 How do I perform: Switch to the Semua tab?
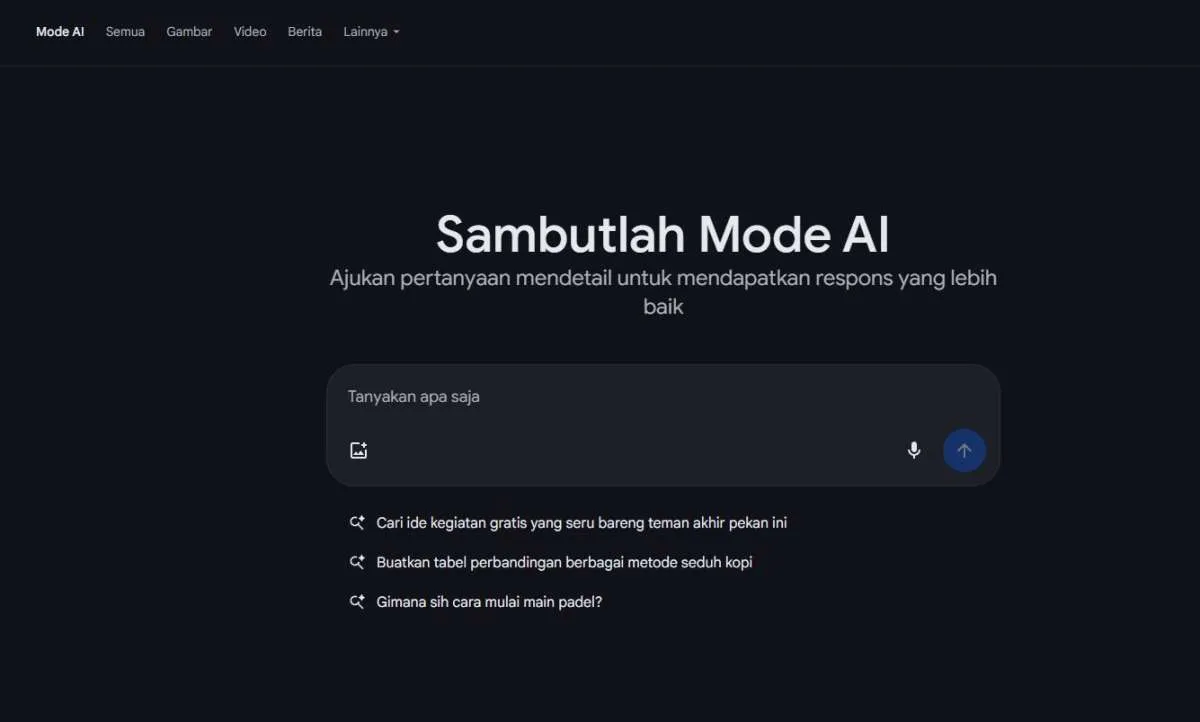coord(124,31)
